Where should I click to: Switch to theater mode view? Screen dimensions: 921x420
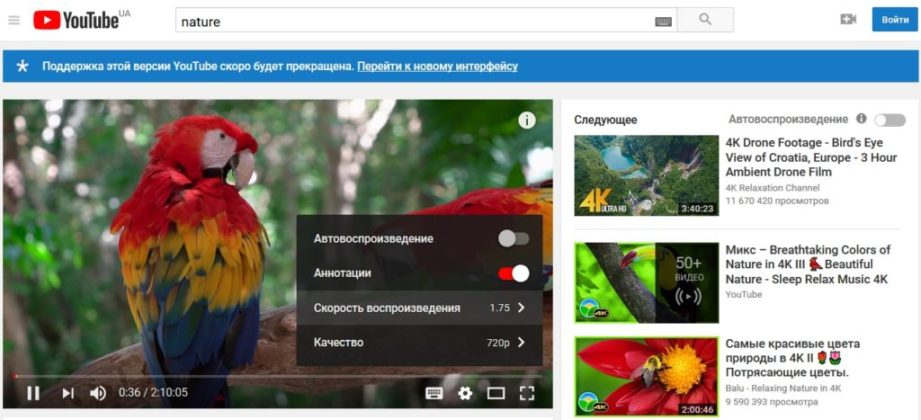pos(496,393)
